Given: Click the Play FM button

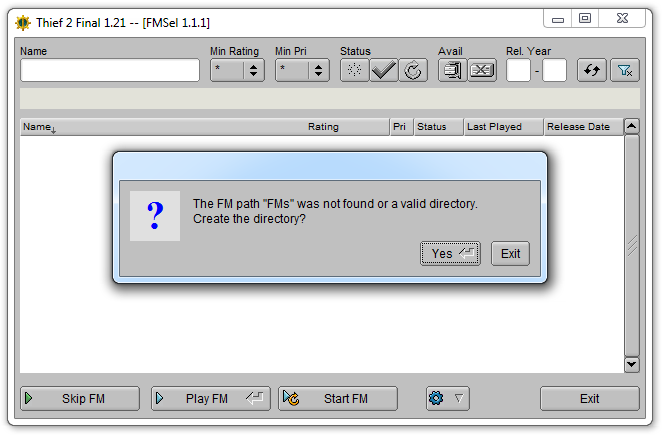Looking at the screenshot, I should [211, 398].
